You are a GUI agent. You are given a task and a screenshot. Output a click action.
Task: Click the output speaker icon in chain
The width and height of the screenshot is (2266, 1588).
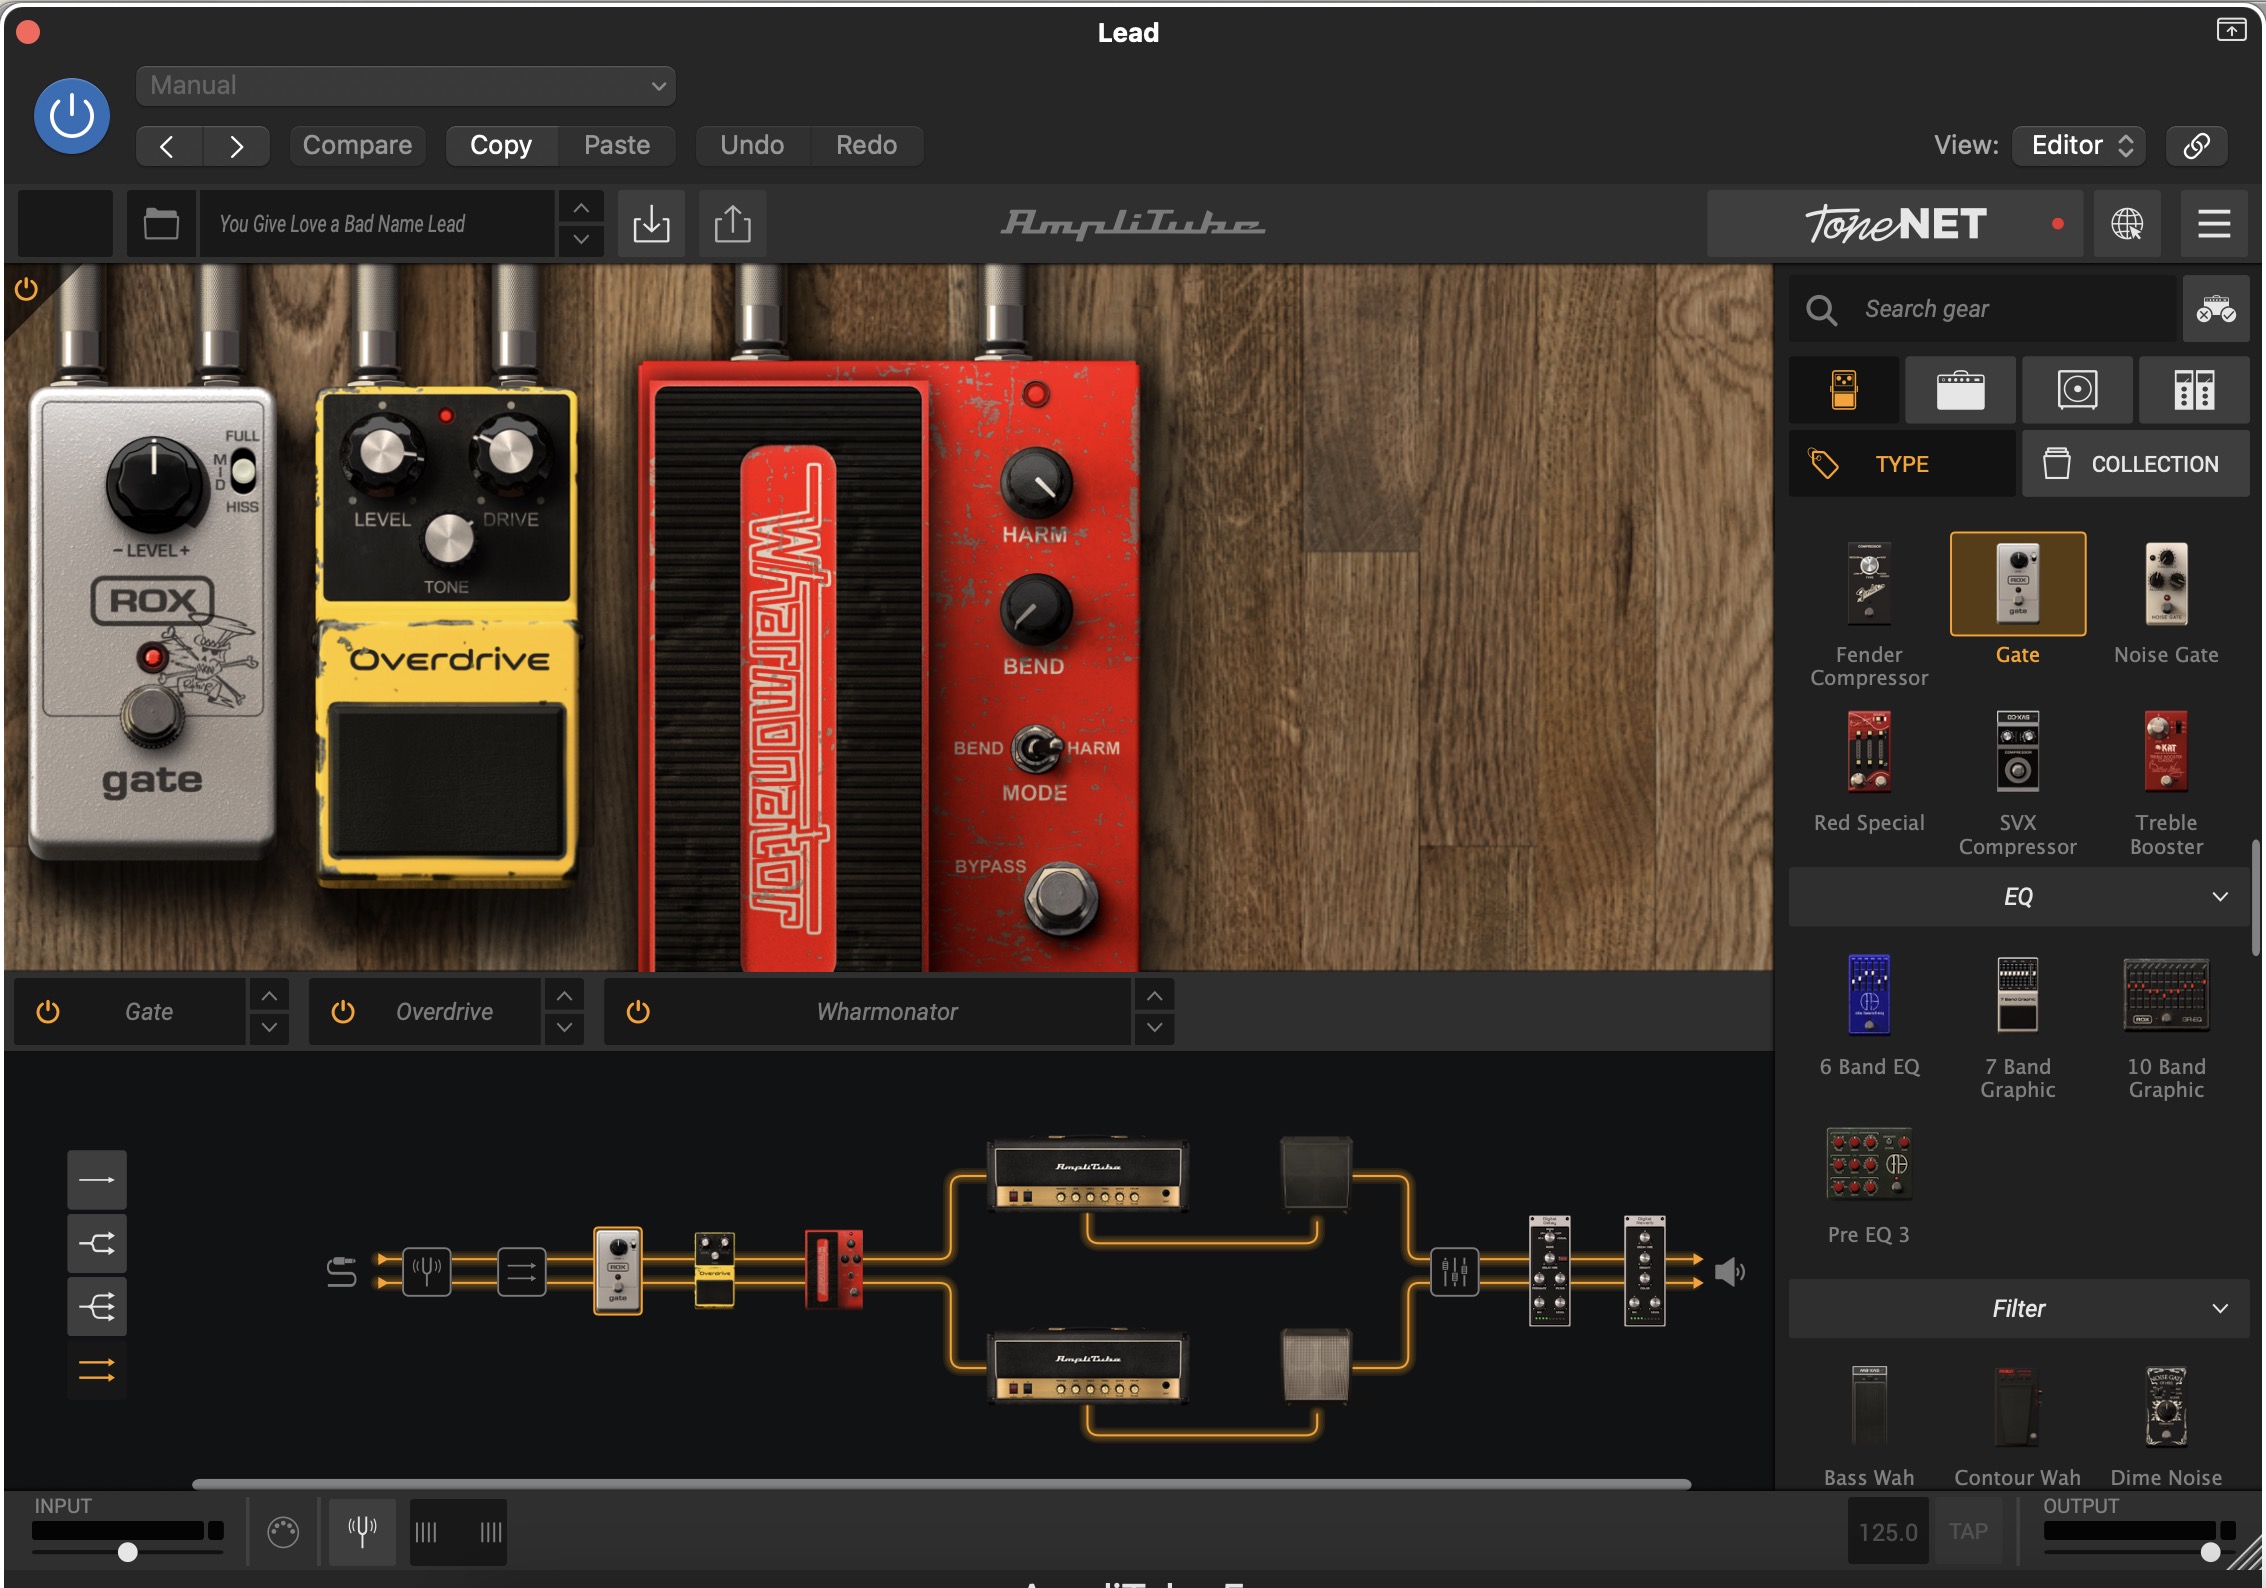[x=1730, y=1272]
